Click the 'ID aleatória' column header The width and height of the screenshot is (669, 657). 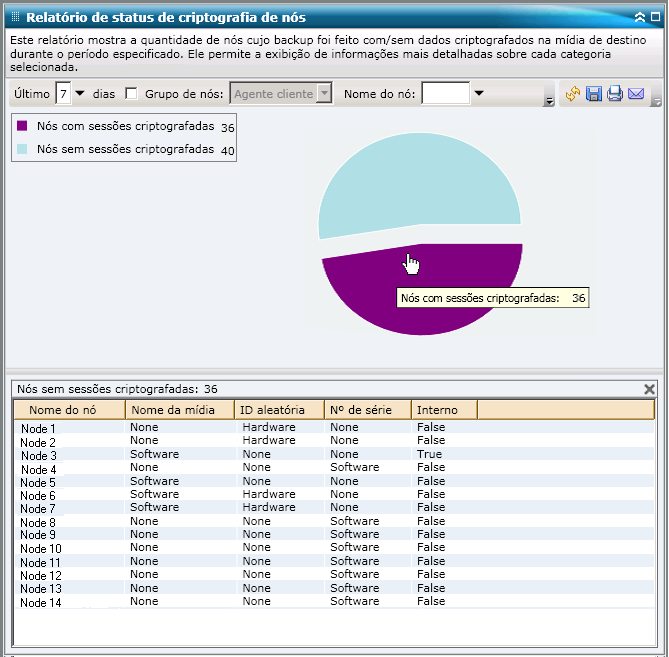(x=279, y=410)
